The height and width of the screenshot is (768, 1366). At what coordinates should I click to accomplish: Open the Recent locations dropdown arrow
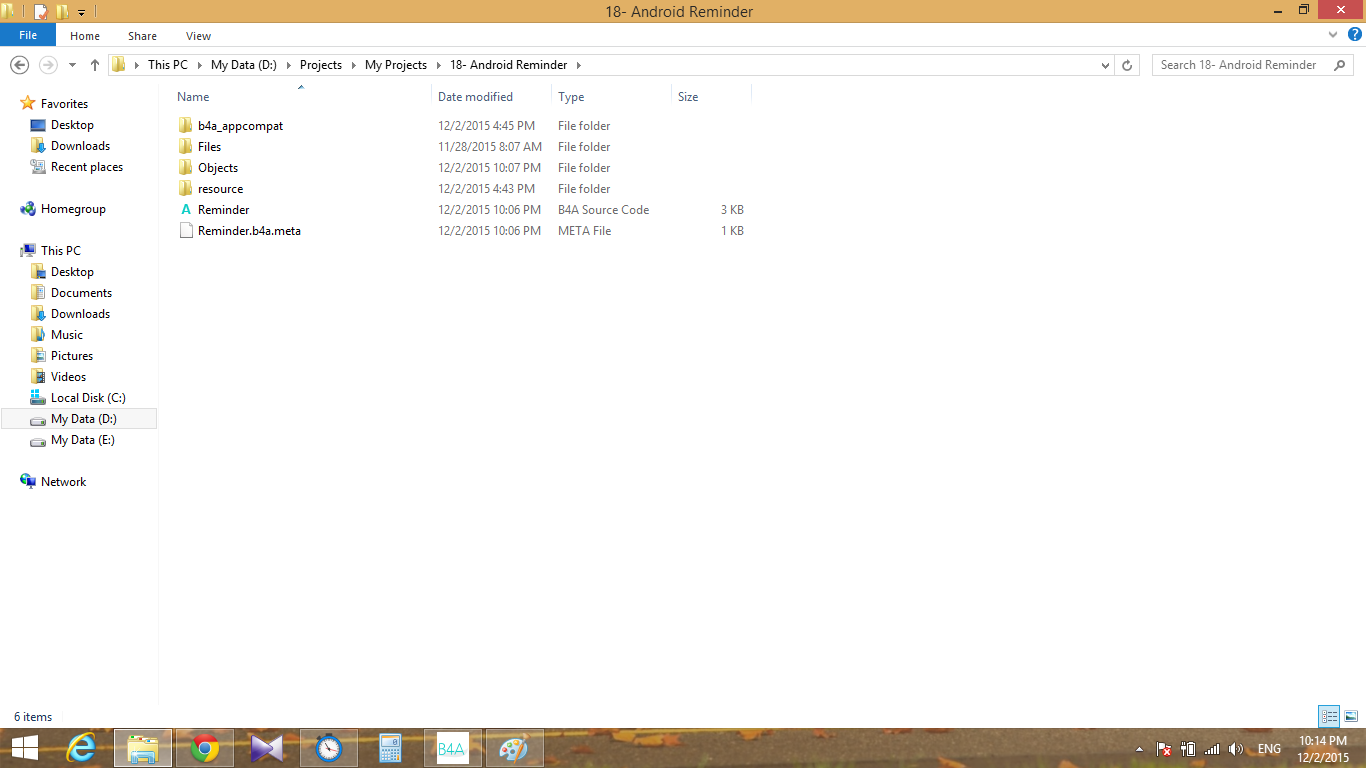point(72,65)
